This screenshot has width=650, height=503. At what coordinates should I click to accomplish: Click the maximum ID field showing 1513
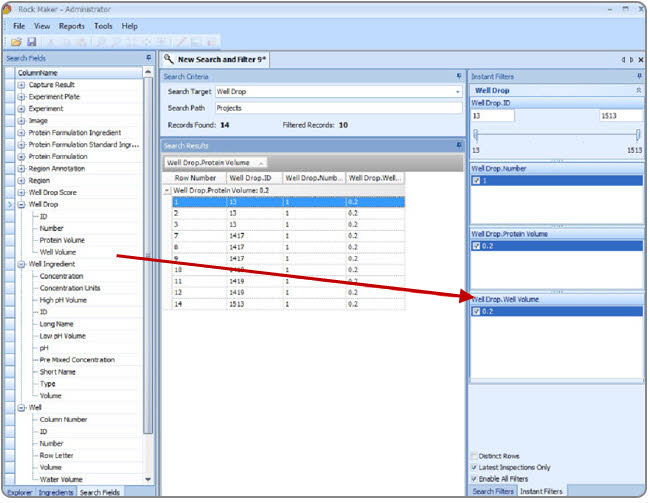click(621, 116)
